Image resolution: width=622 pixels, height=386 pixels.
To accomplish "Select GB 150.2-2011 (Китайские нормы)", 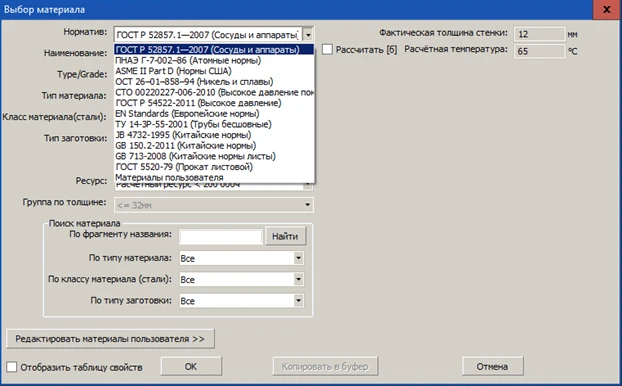I will 214,146.
